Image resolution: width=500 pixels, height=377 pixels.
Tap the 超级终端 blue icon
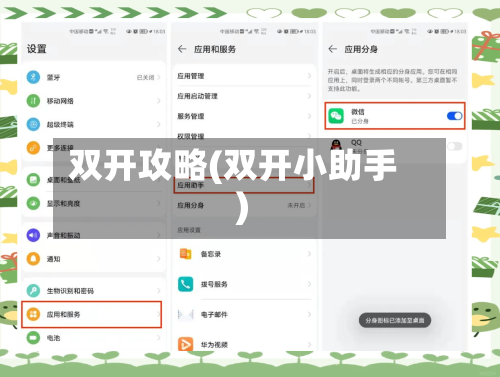click(33, 124)
